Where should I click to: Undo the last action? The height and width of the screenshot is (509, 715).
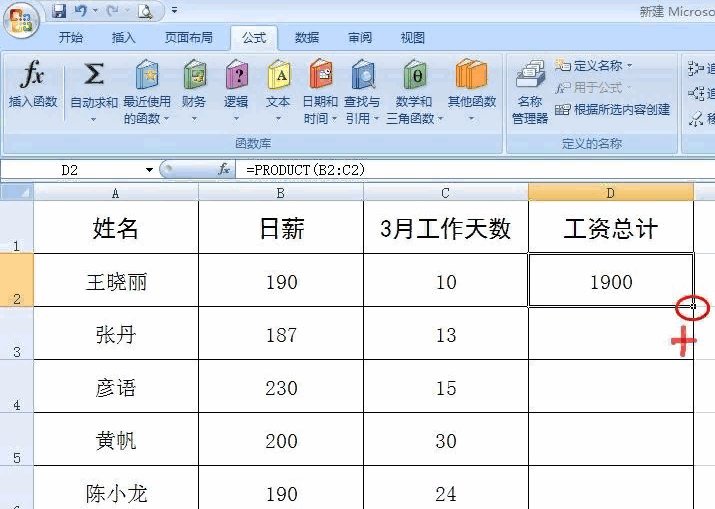[x=81, y=10]
